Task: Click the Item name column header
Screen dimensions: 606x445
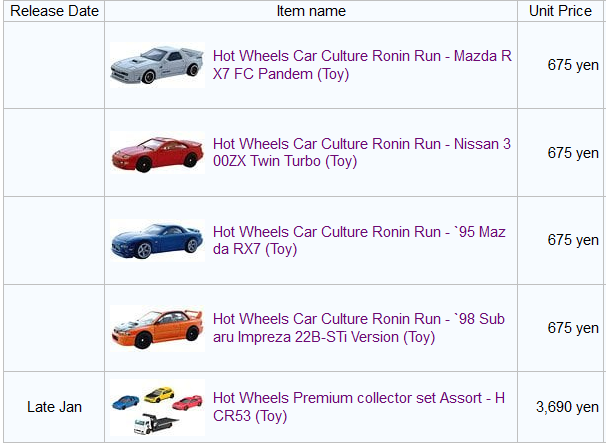Action: tap(311, 11)
